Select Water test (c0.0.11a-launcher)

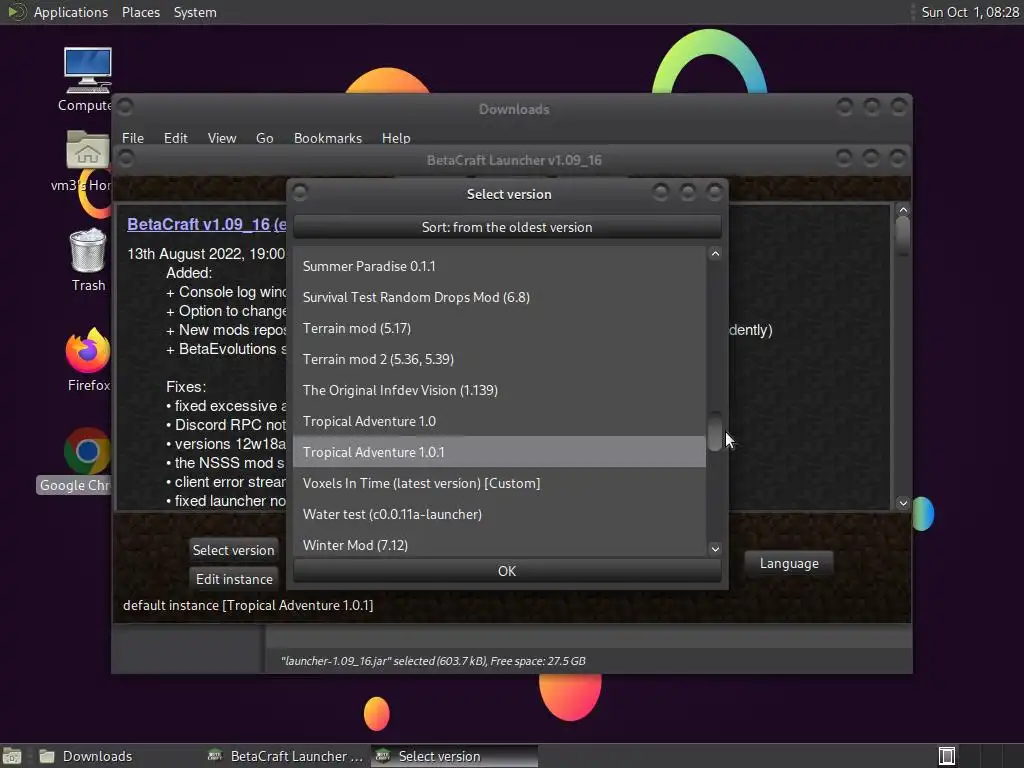pos(499,514)
